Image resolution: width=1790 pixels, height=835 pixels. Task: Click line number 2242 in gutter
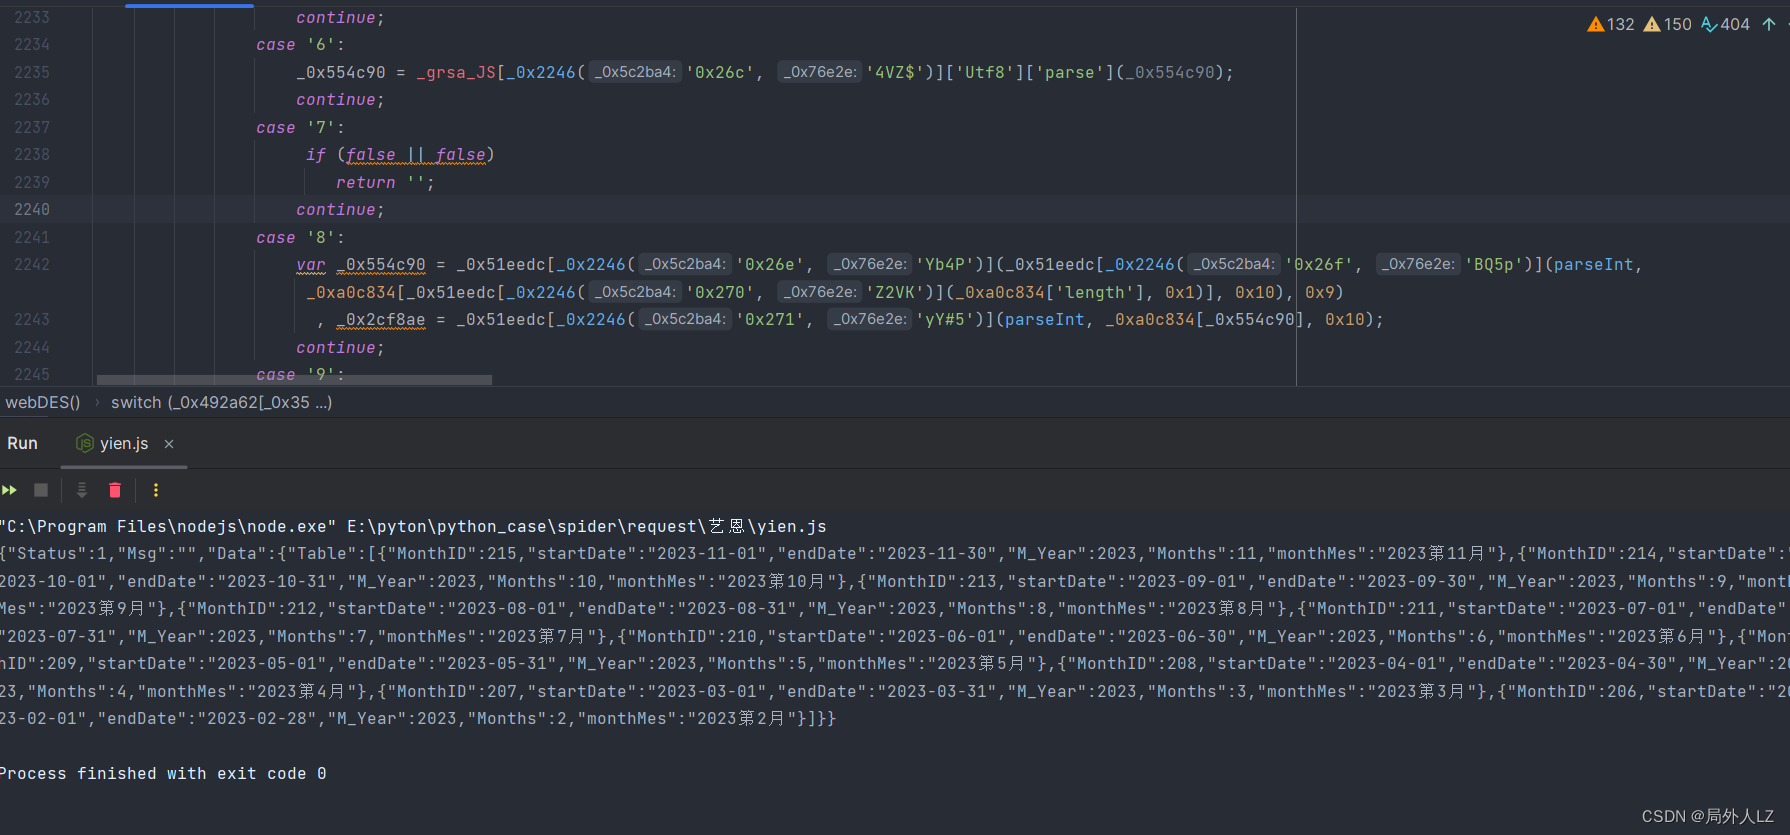(x=32, y=265)
